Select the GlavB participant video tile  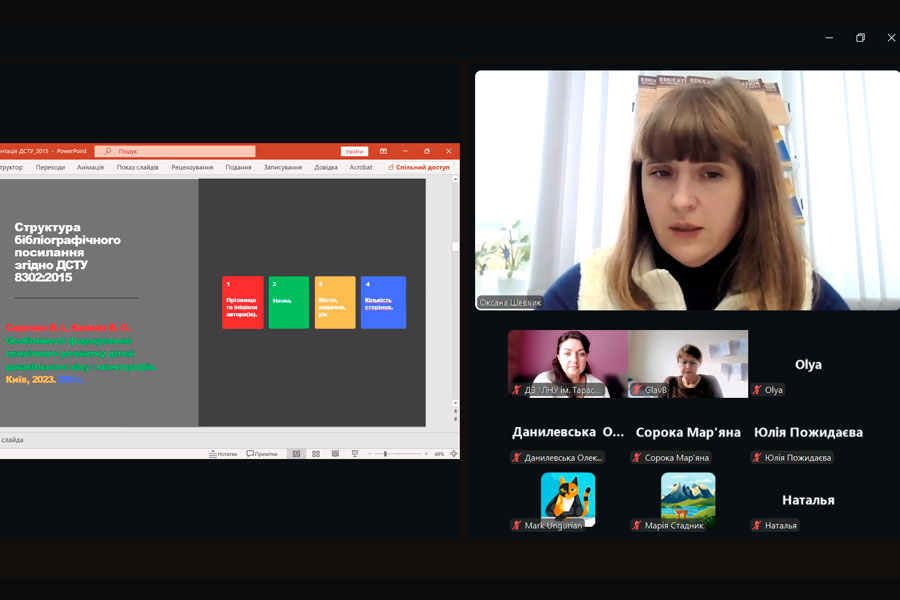coord(688,364)
